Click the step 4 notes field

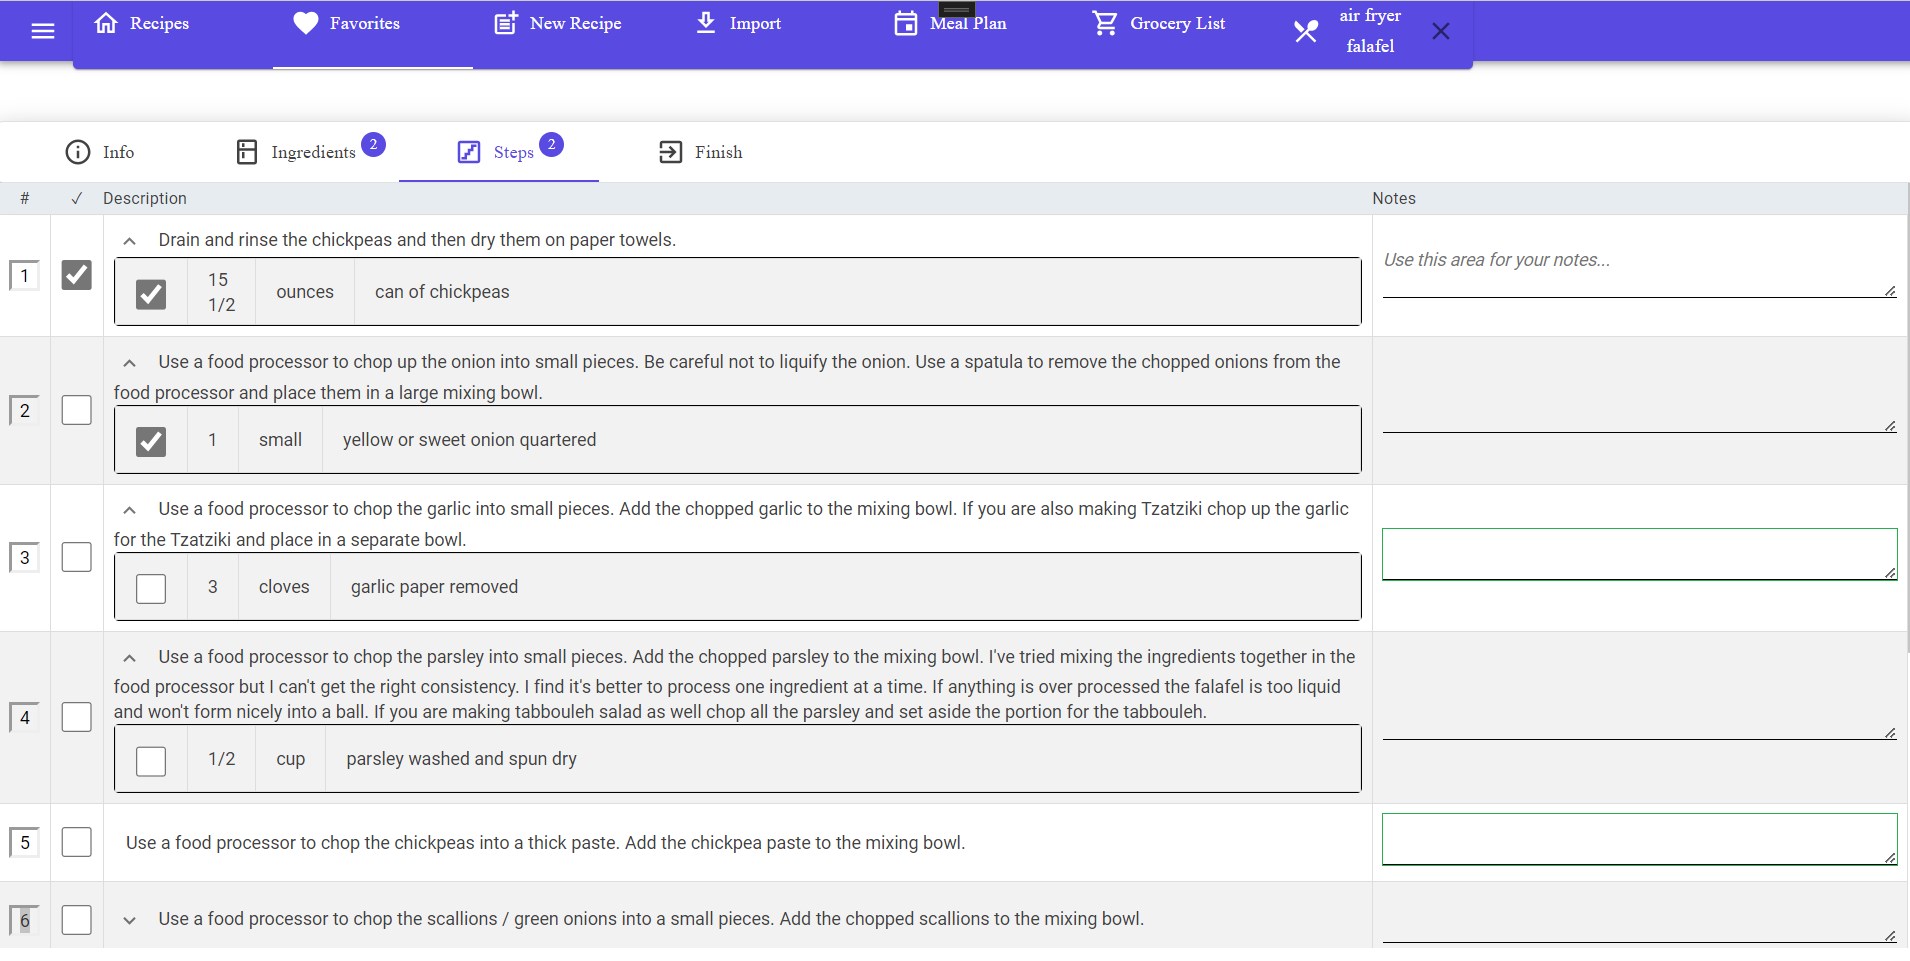tap(1640, 716)
